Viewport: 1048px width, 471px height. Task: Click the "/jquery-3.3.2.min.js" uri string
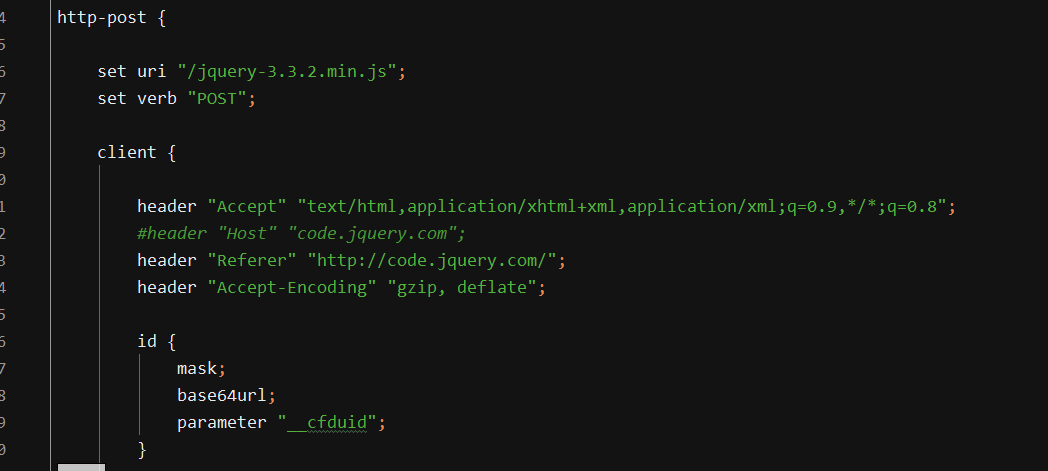click(287, 71)
